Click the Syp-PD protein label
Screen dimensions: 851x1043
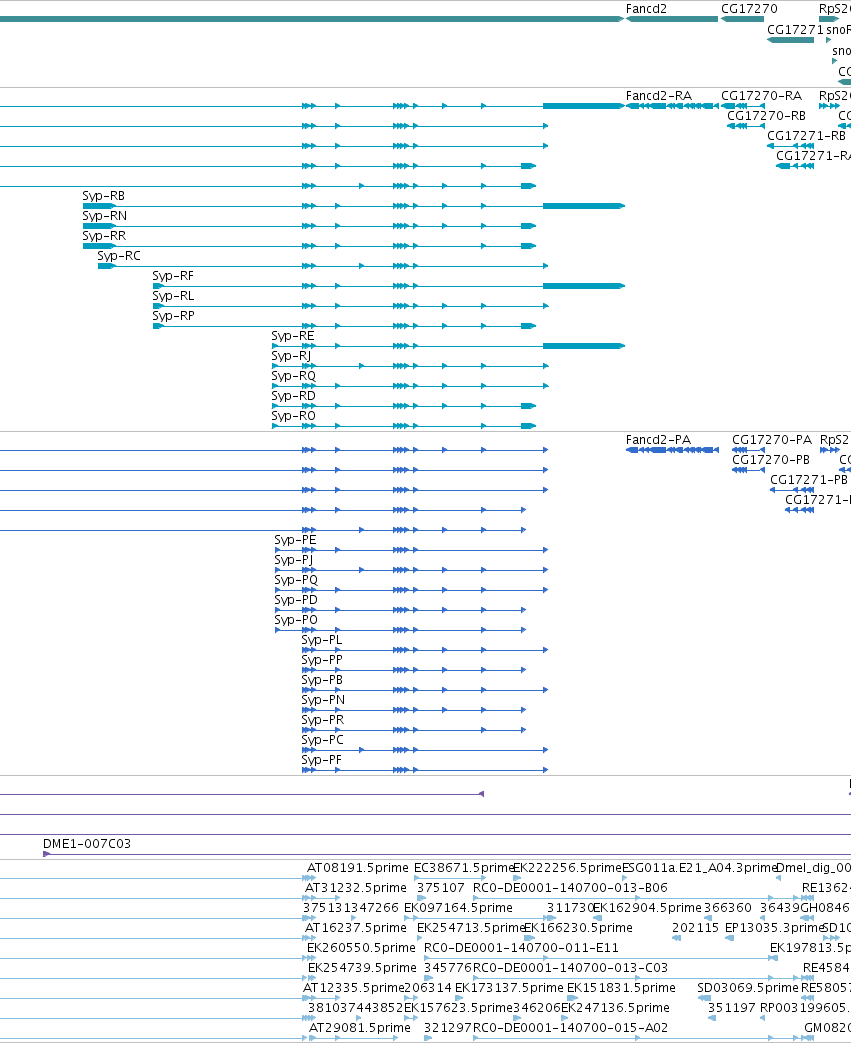[x=296, y=599]
